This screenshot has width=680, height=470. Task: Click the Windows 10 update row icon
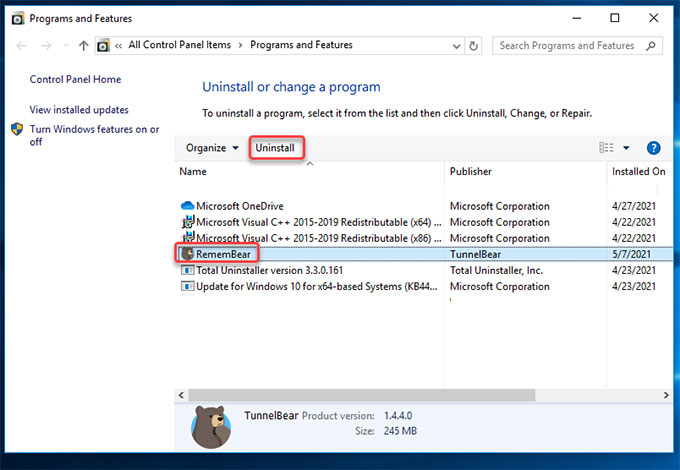(x=187, y=286)
